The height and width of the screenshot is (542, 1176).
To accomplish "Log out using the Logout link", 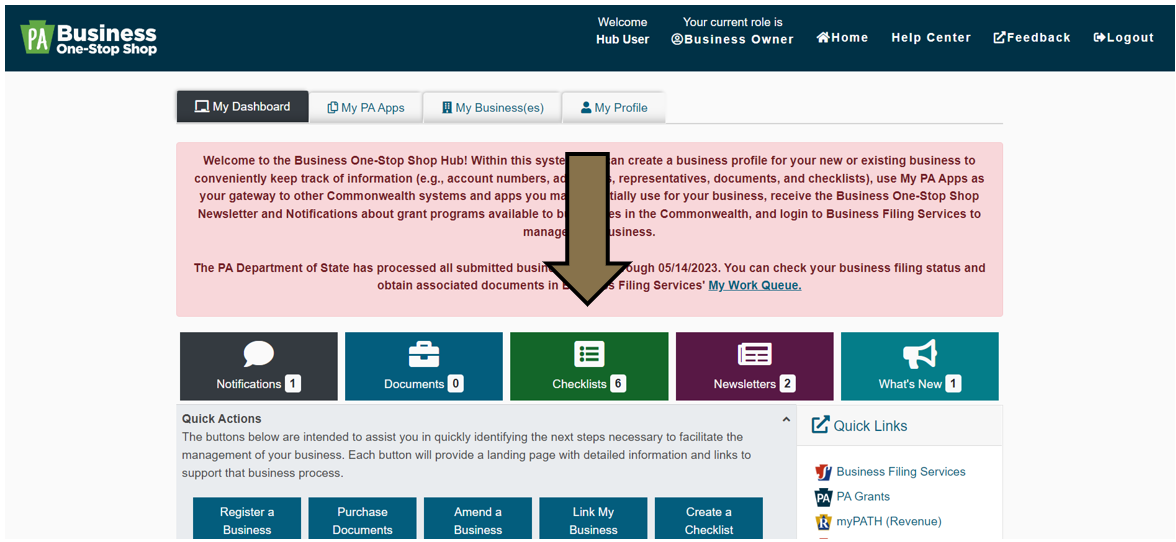I will (1124, 37).
